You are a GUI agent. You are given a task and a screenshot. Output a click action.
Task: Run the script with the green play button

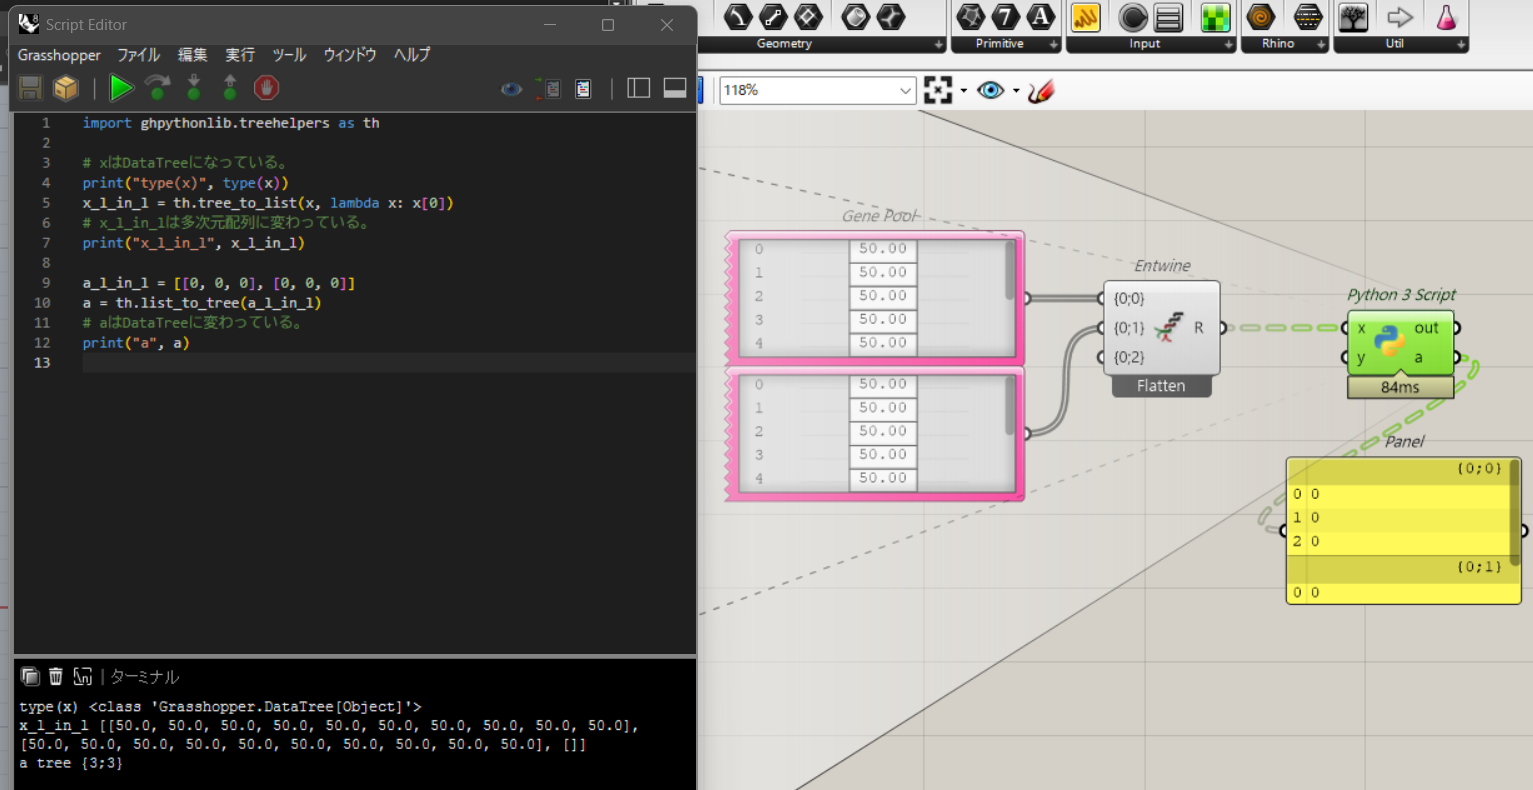tap(121, 88)
